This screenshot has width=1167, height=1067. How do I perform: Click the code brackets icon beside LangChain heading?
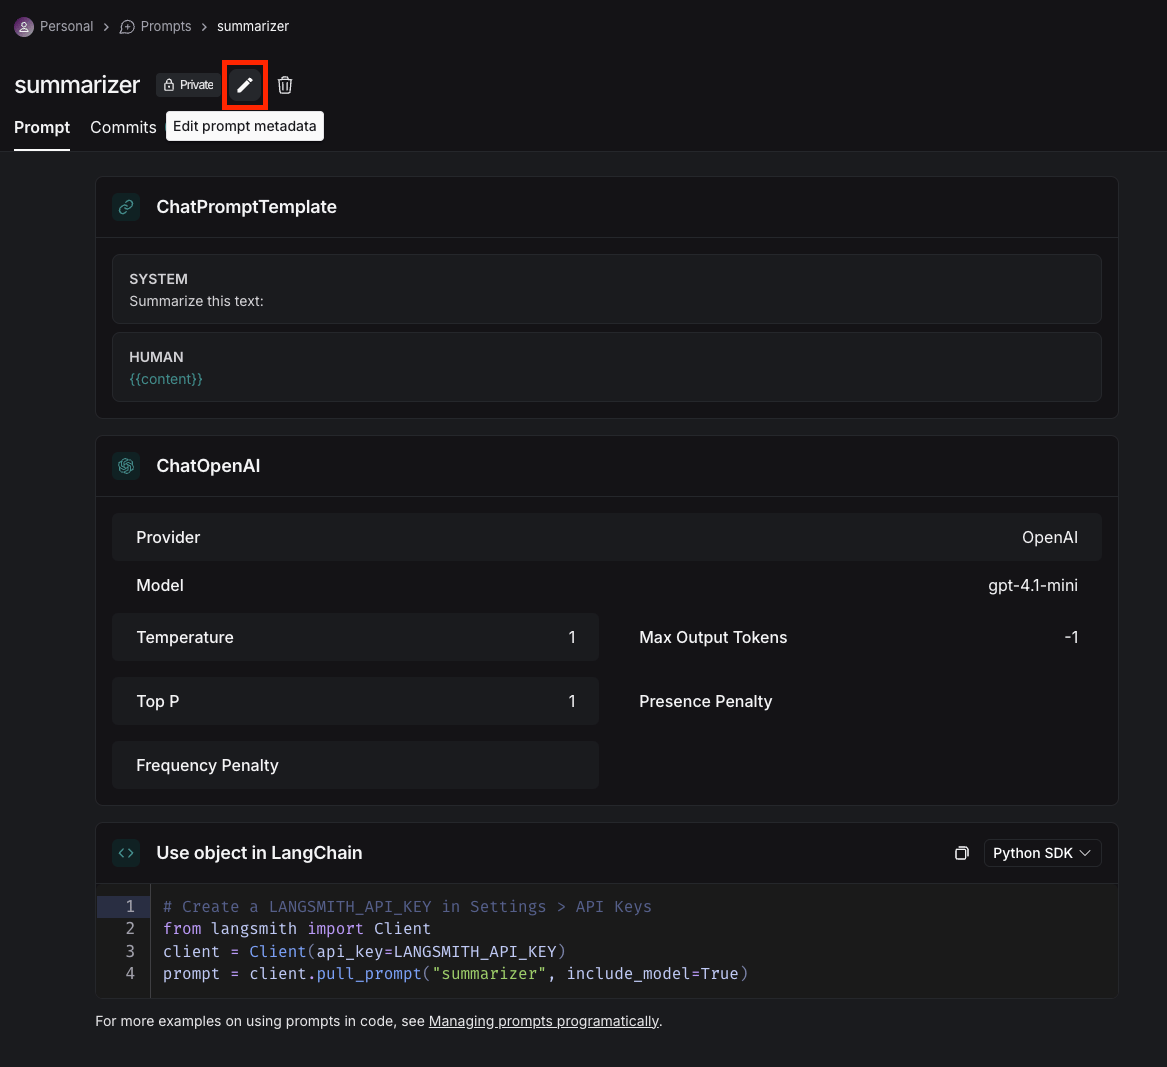coord(126,853)
